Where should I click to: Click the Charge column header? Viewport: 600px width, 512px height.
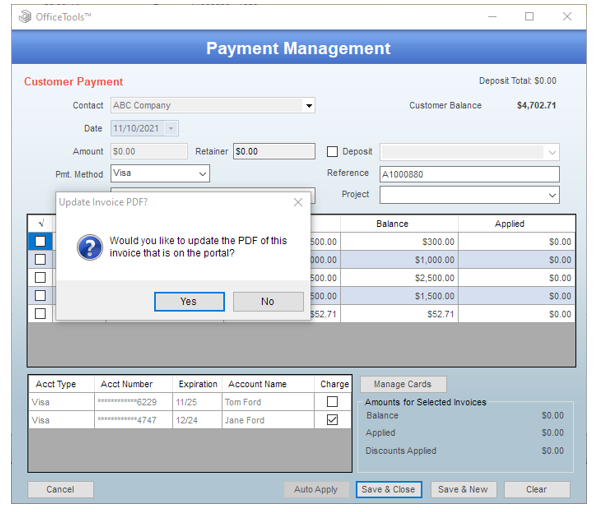[333, 384]
